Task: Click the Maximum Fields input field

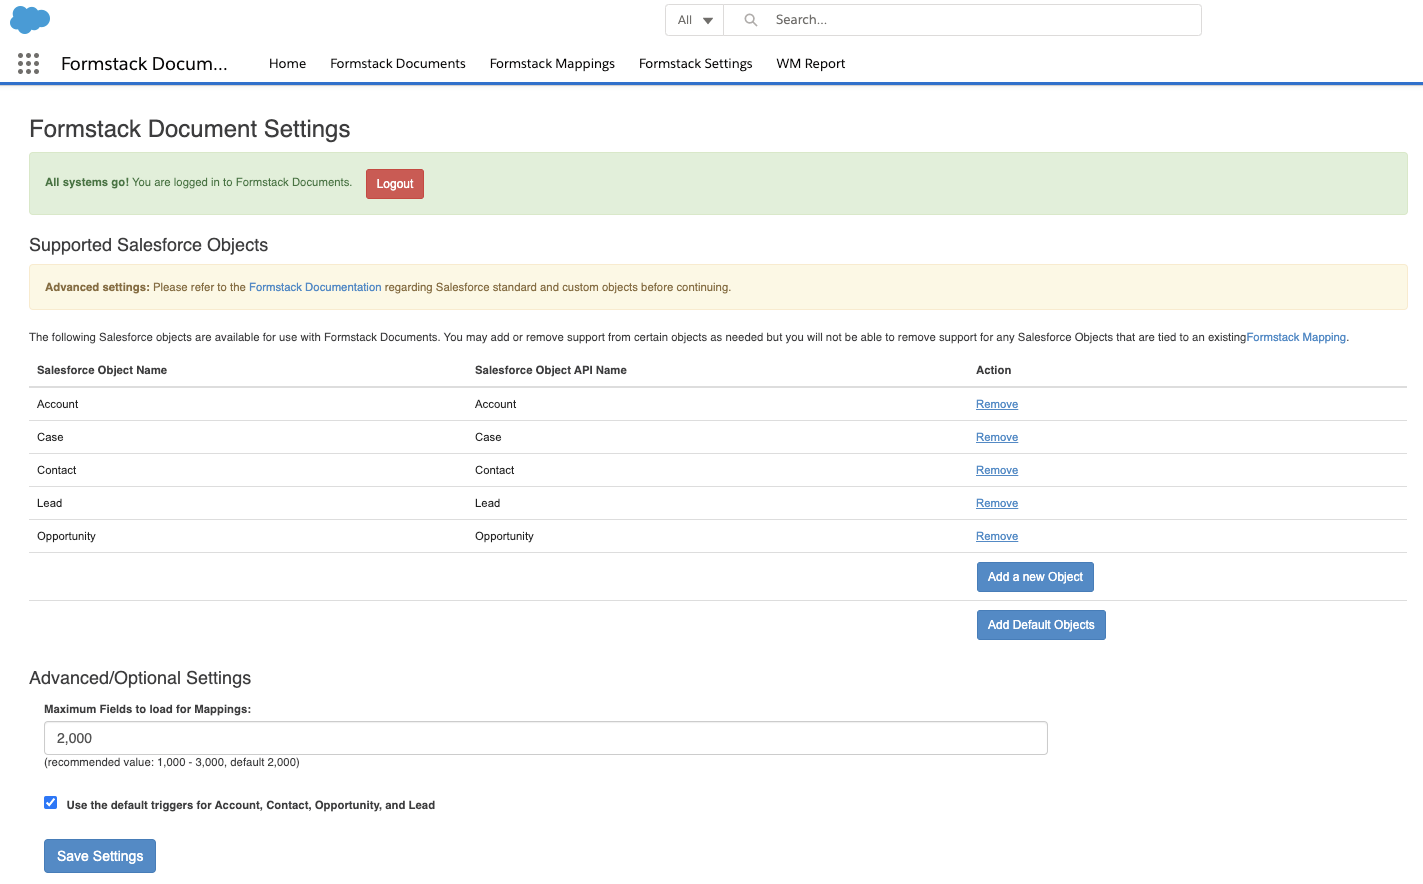Action: [x=545, y=738]
